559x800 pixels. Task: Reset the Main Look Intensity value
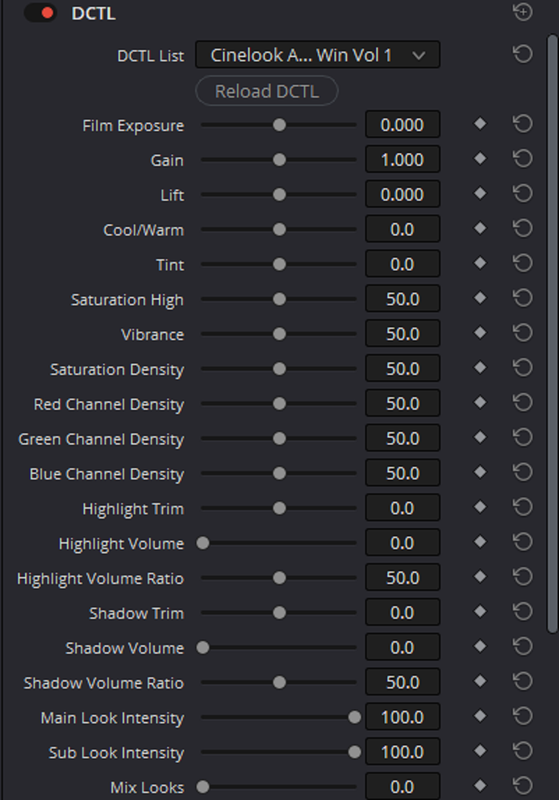pos(523,716)
